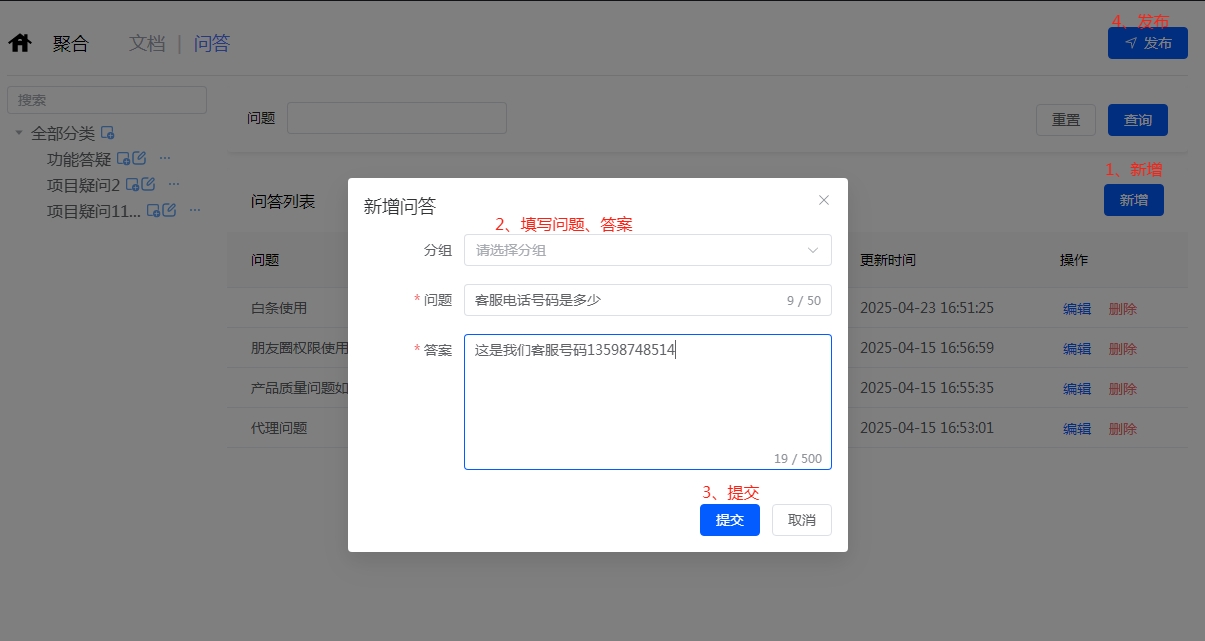
Task: Cancel the dialog with 取消 button
Action: [801, 520]
